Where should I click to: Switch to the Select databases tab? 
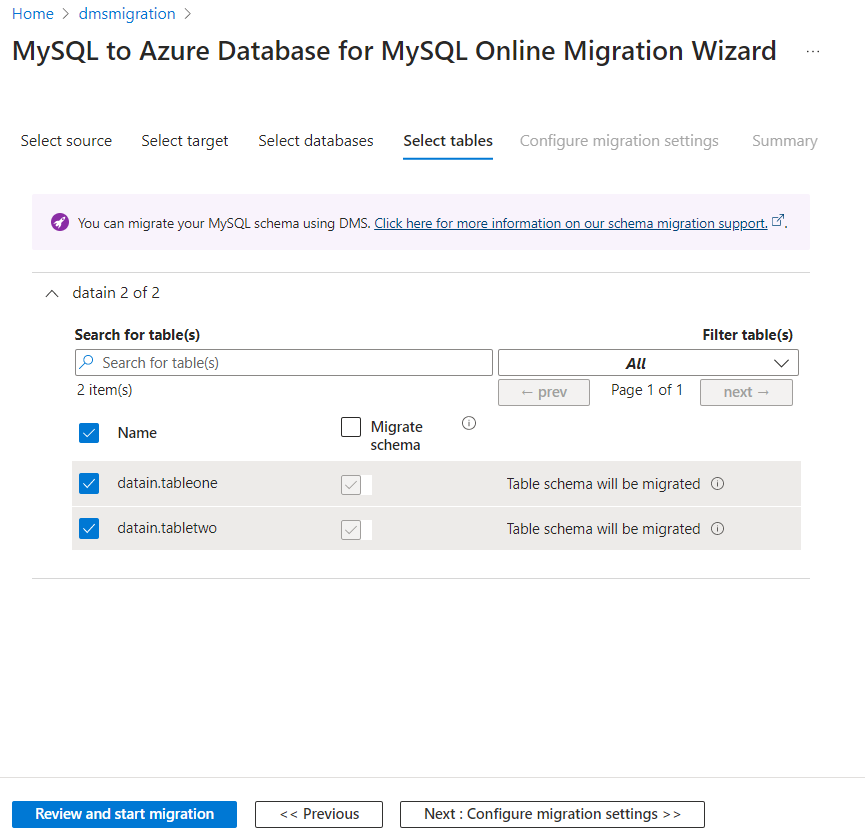pos(316,141)
